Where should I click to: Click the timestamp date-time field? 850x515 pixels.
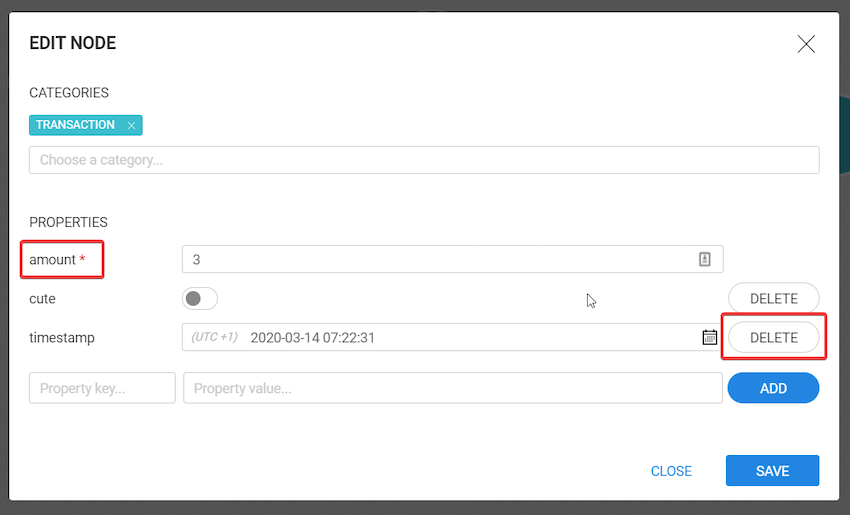(470, 337)
